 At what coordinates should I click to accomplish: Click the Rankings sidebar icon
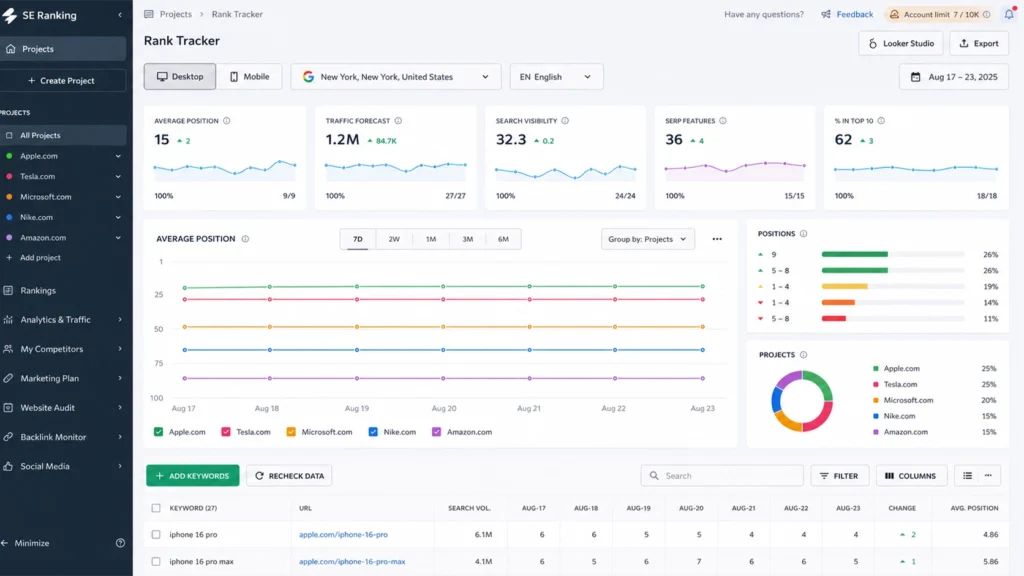pyautogui.click(x=8, y=291)
